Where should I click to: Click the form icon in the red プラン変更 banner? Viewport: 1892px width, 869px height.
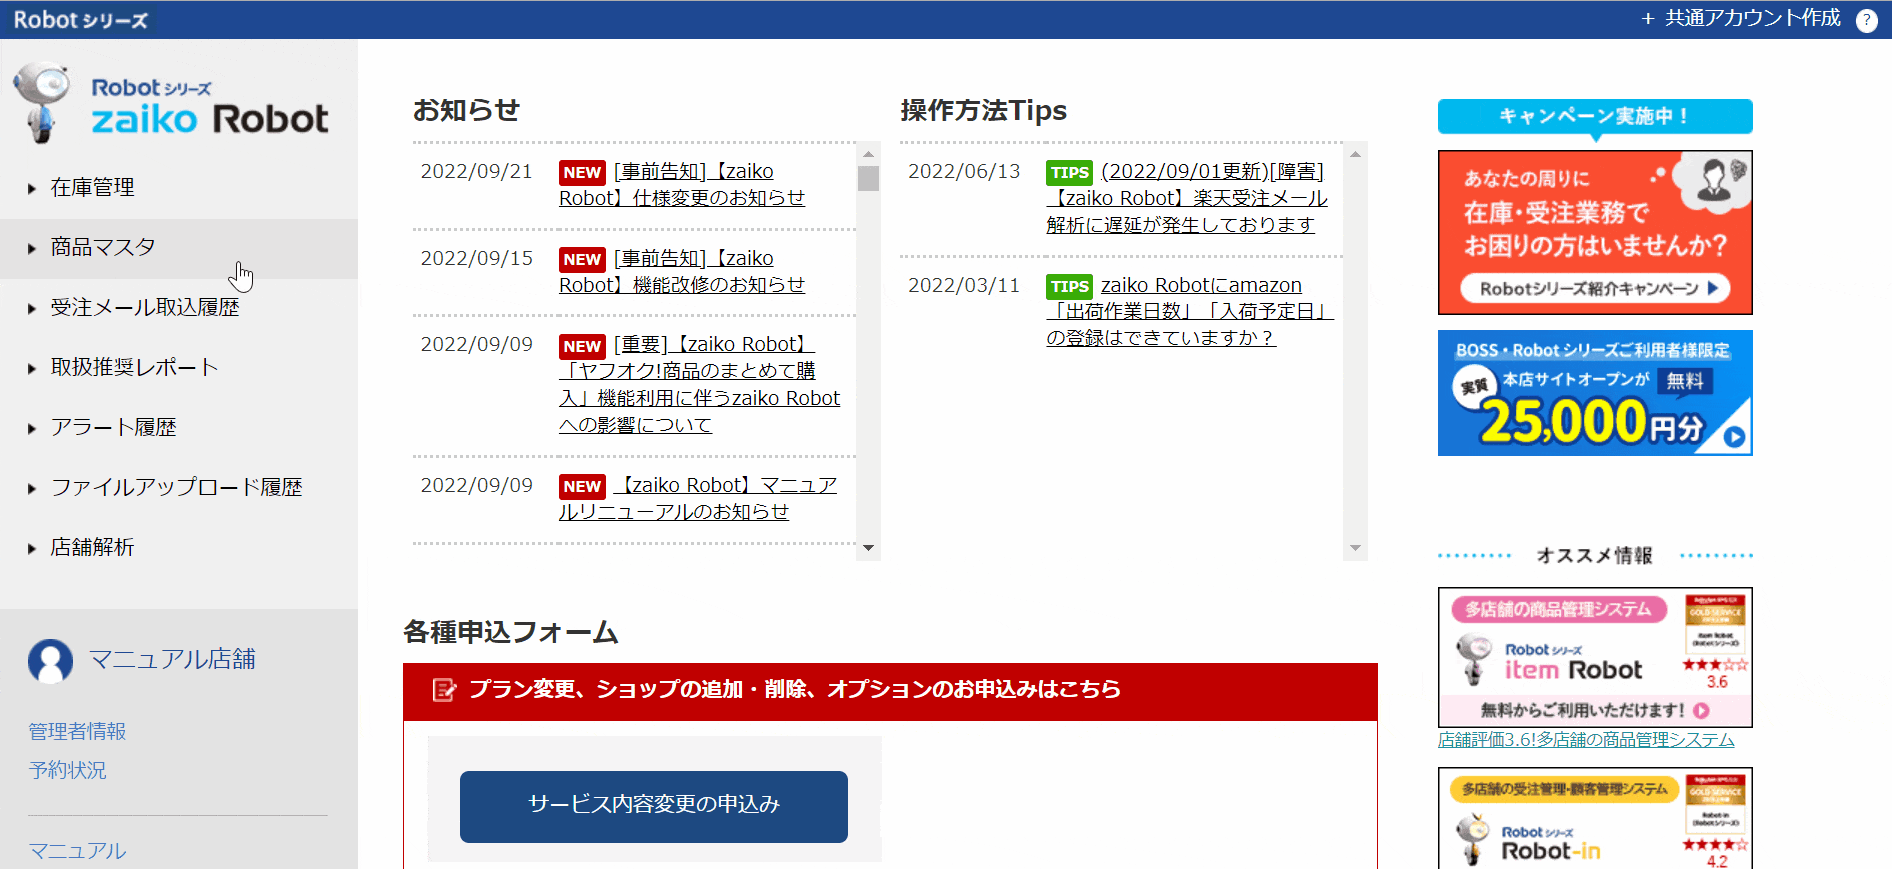tap(444, 690)
